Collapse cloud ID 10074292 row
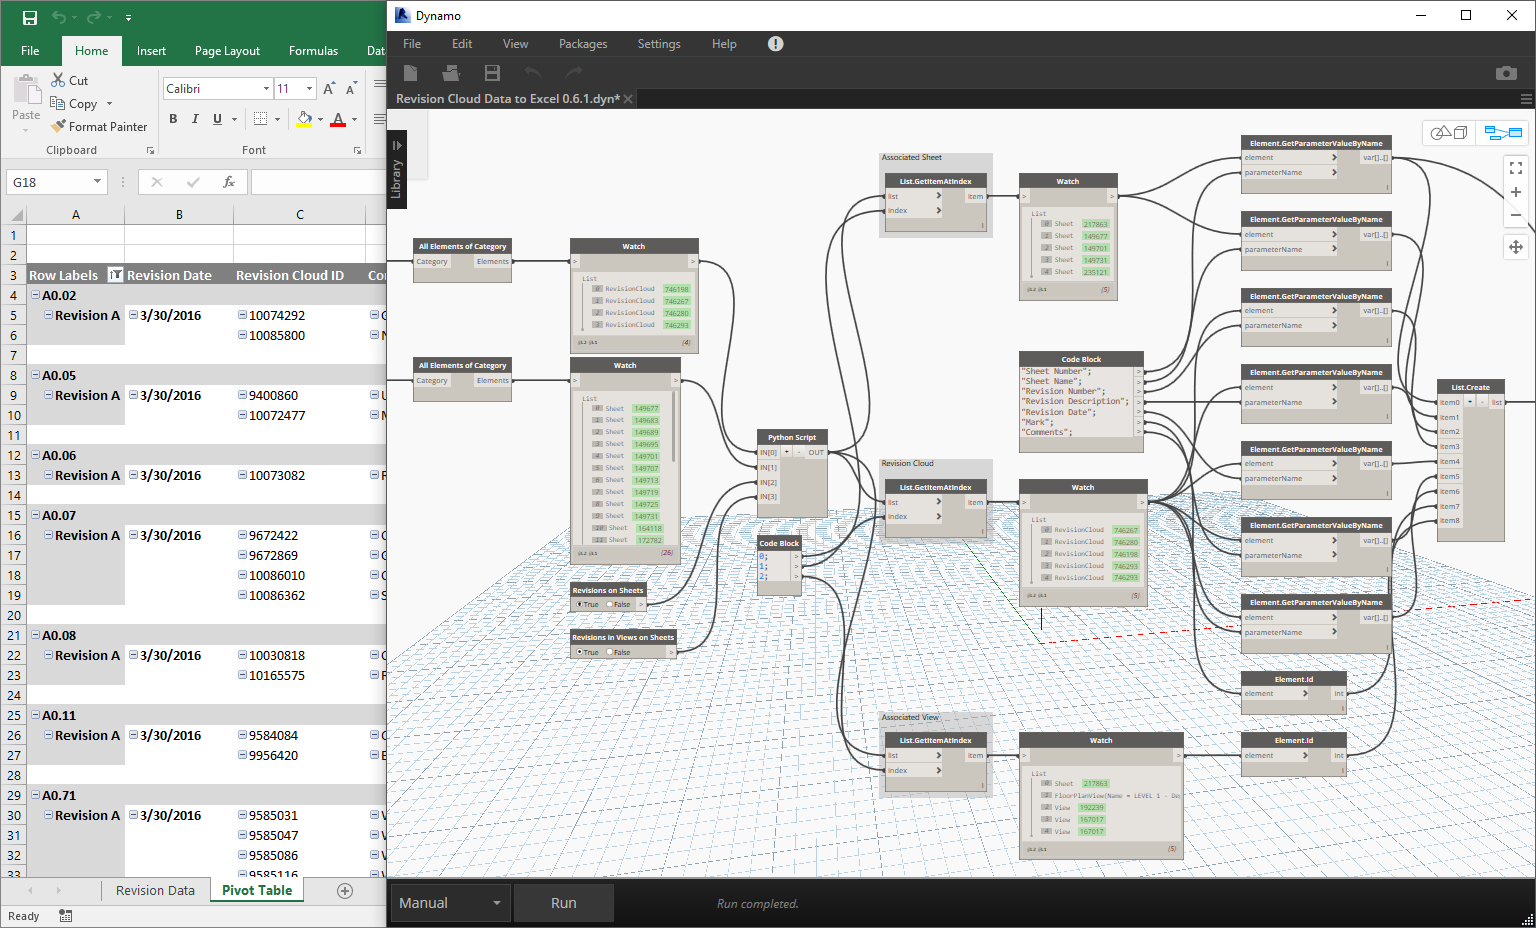1536x928 pixels. click(x=242, y=315)
